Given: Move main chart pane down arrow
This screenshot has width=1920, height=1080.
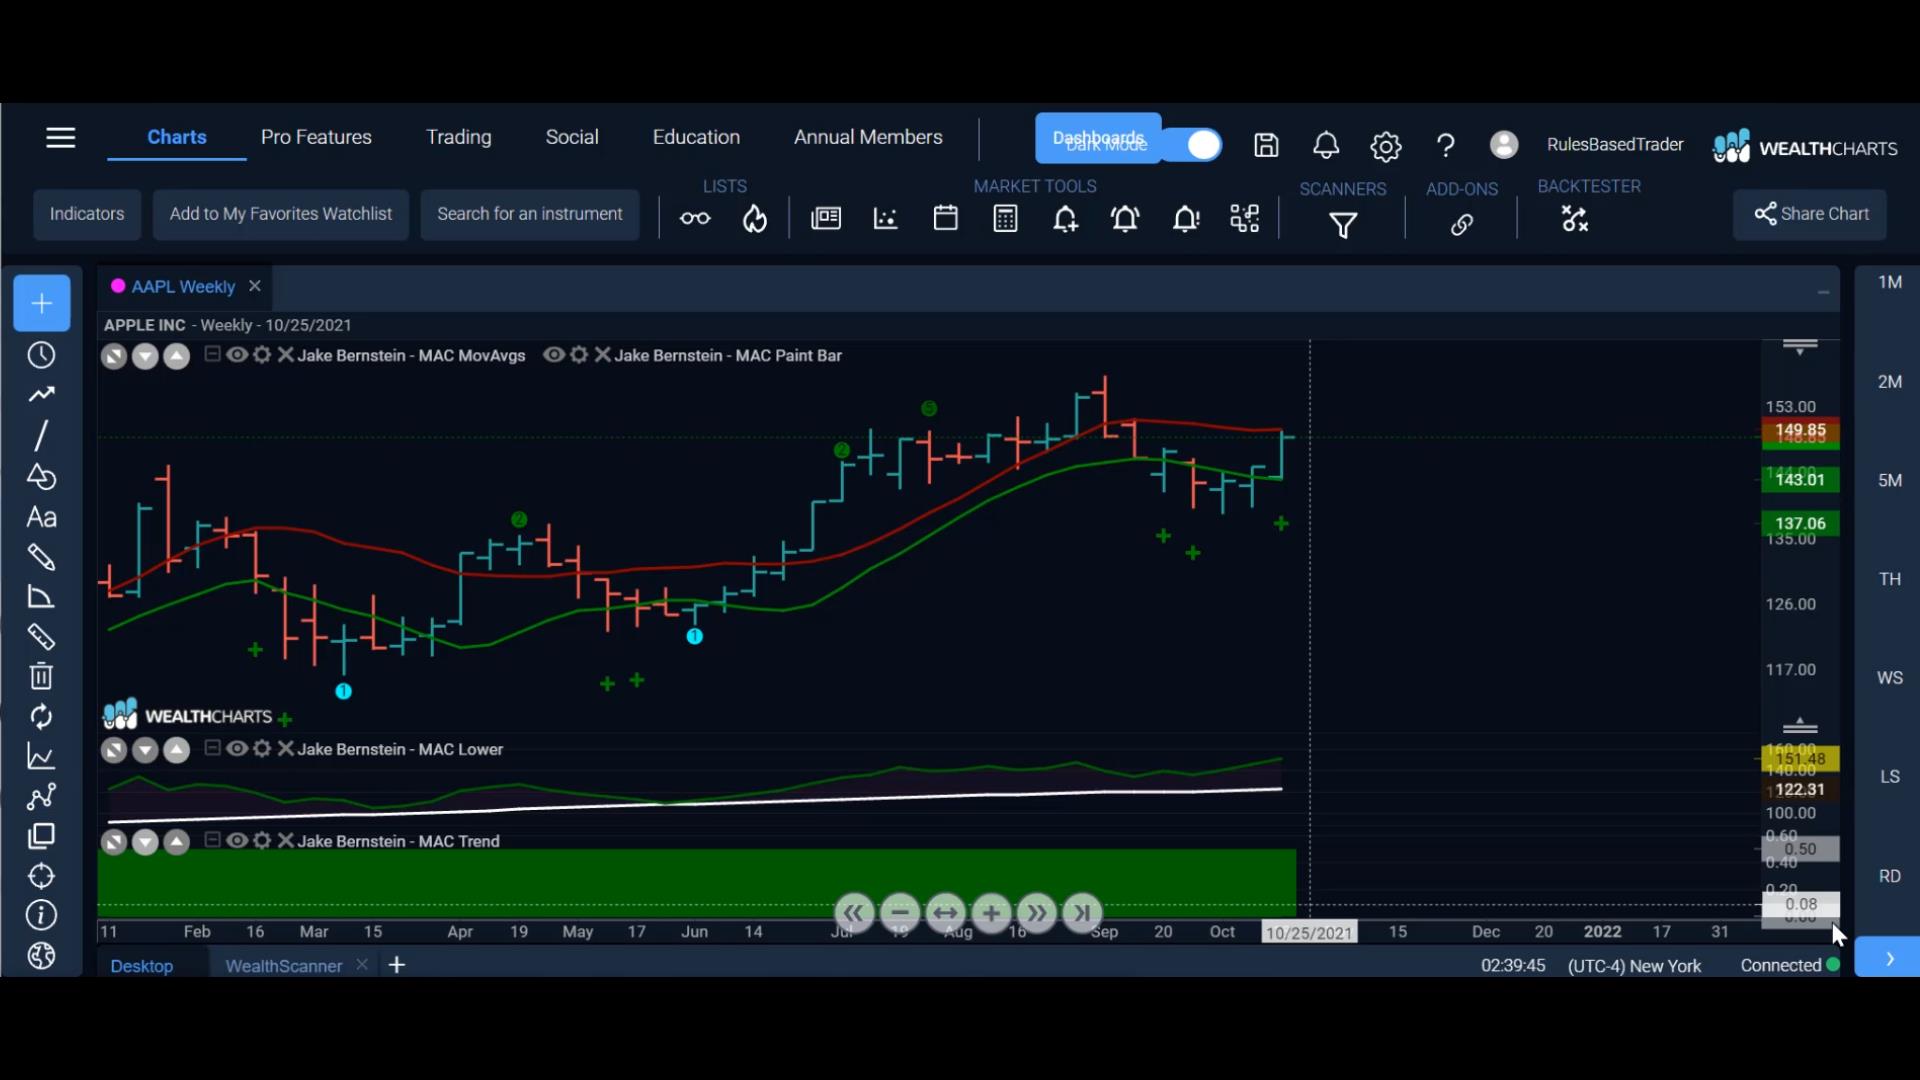Looking at the screenshot, I should point(145,357).
